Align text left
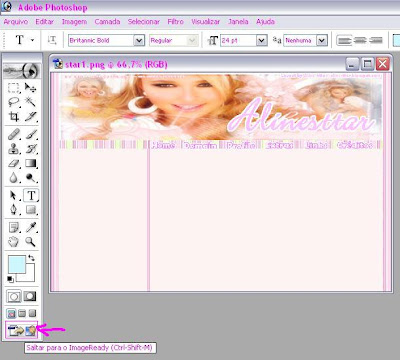The width and height of the screenshot is (400, 360). [344, 40]
